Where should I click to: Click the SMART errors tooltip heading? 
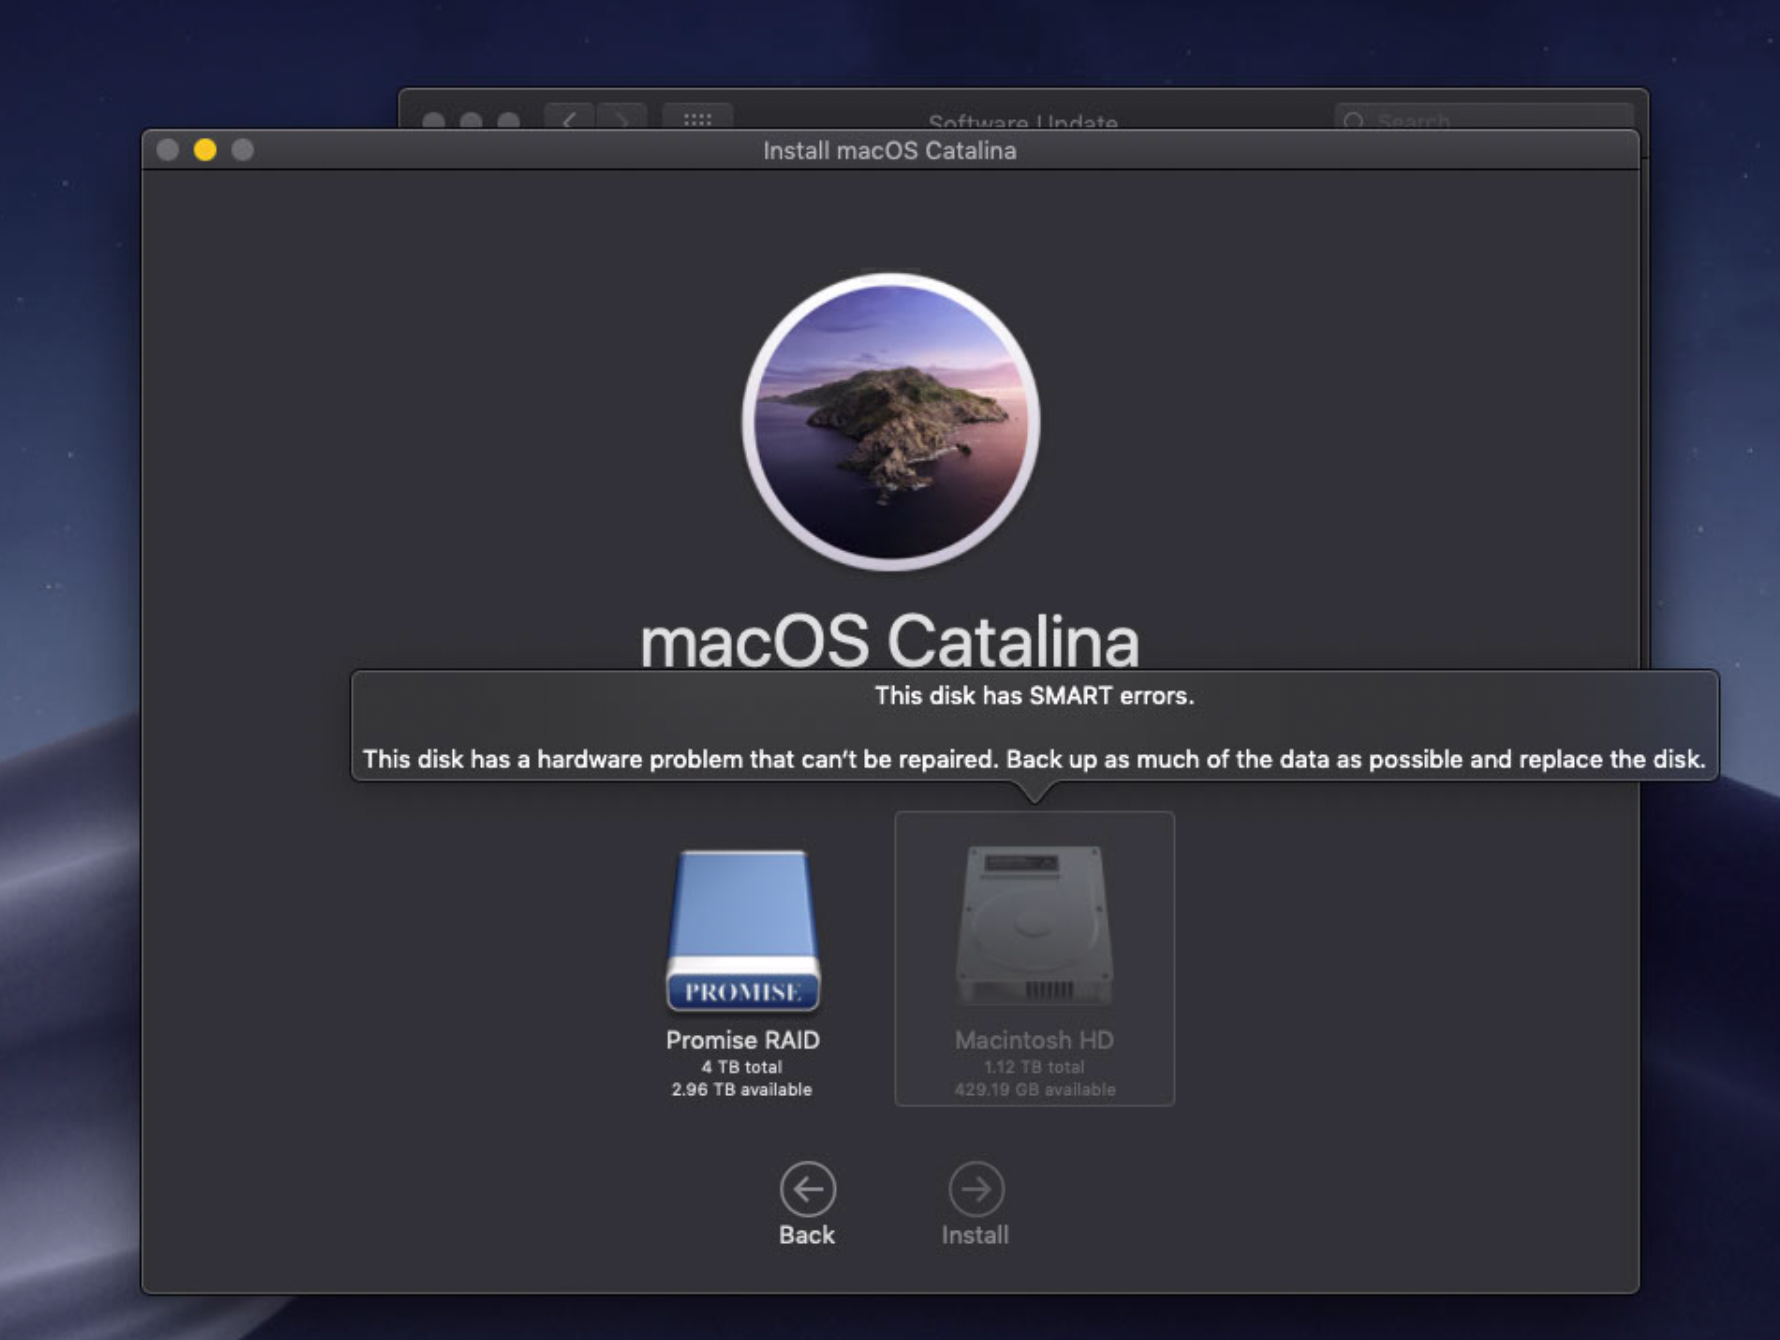[x=1034, y=696]
